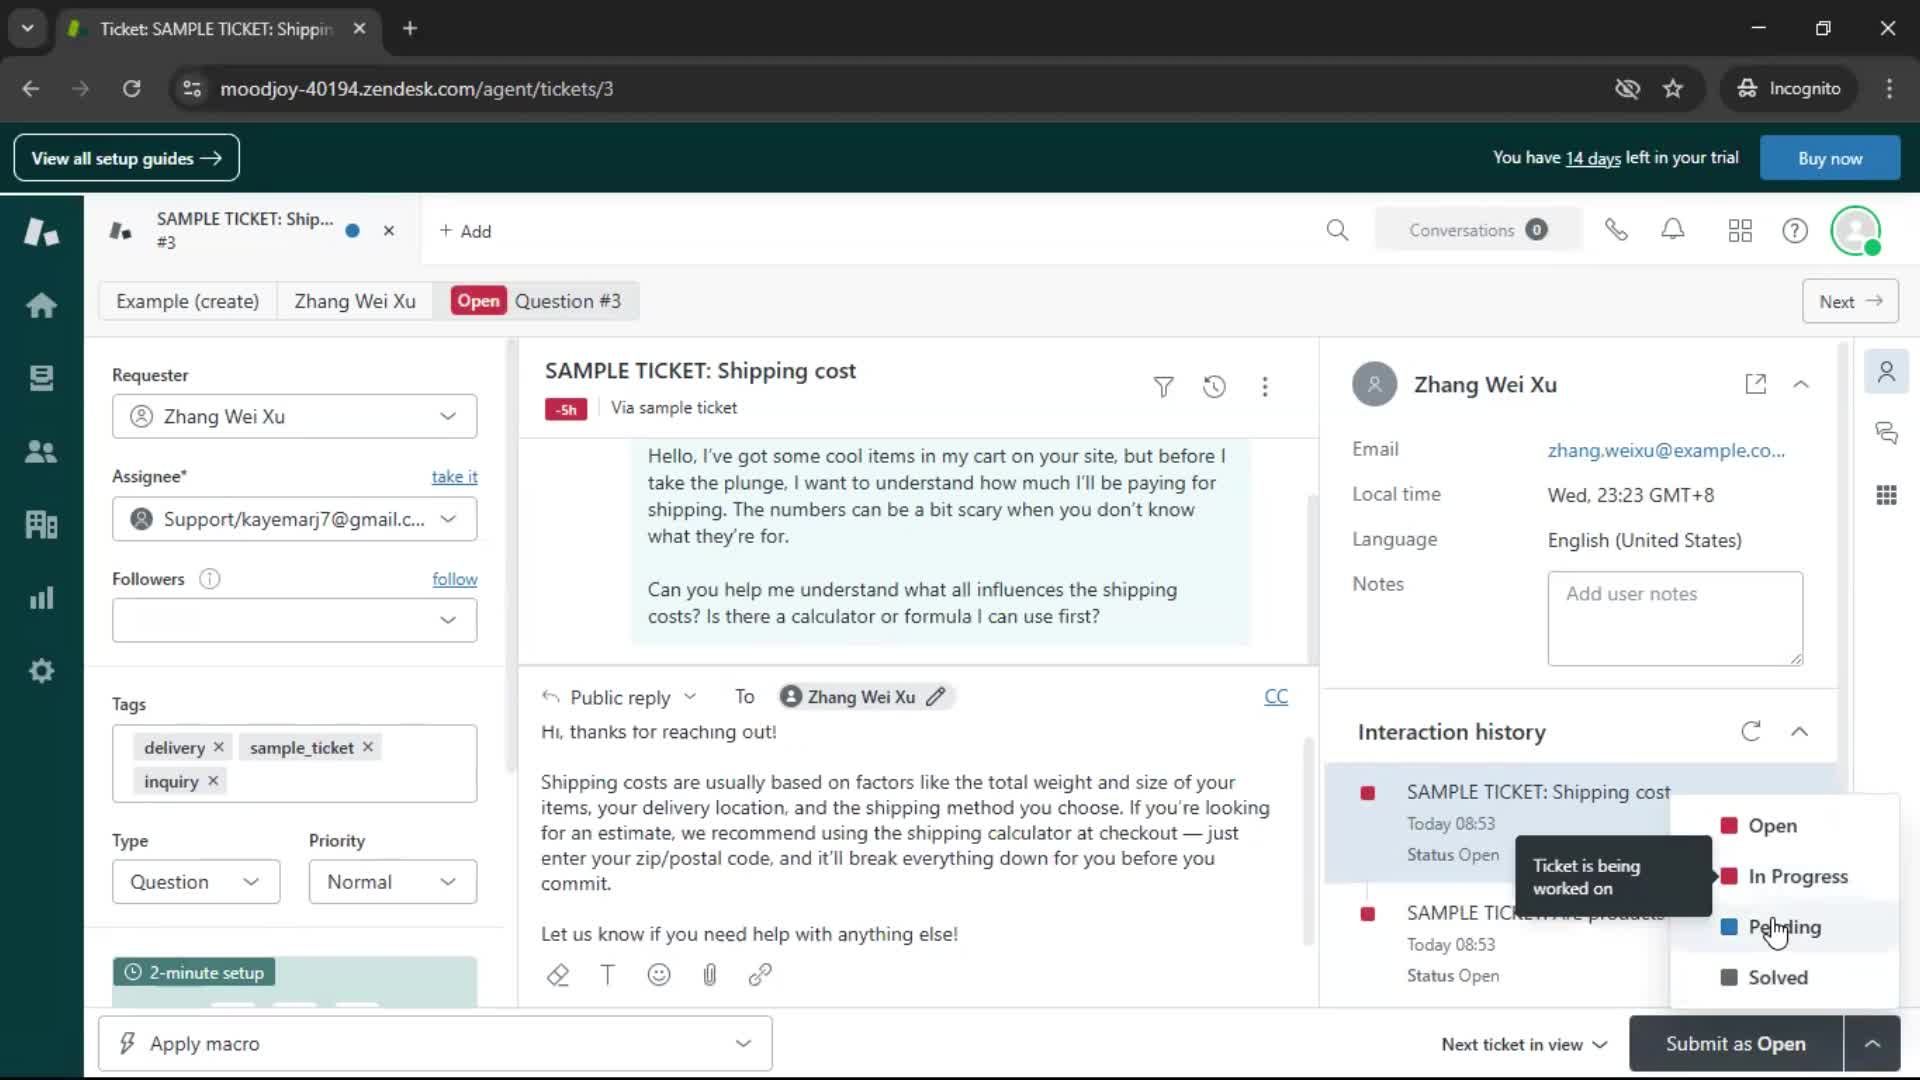Image resolution: width=1920 pixels, height=1080 pixels.
Task: Open the Requester dropdown
Action: tap(294, 417)
